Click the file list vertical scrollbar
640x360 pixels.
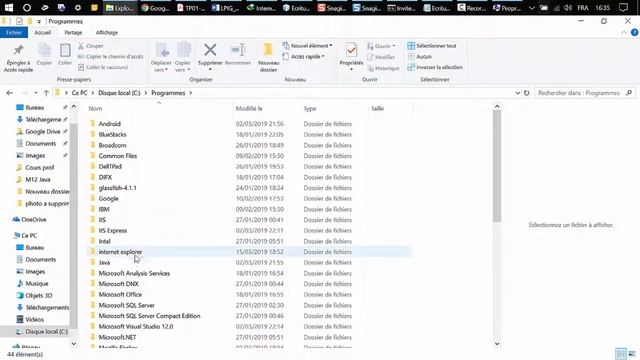(497, 166)
